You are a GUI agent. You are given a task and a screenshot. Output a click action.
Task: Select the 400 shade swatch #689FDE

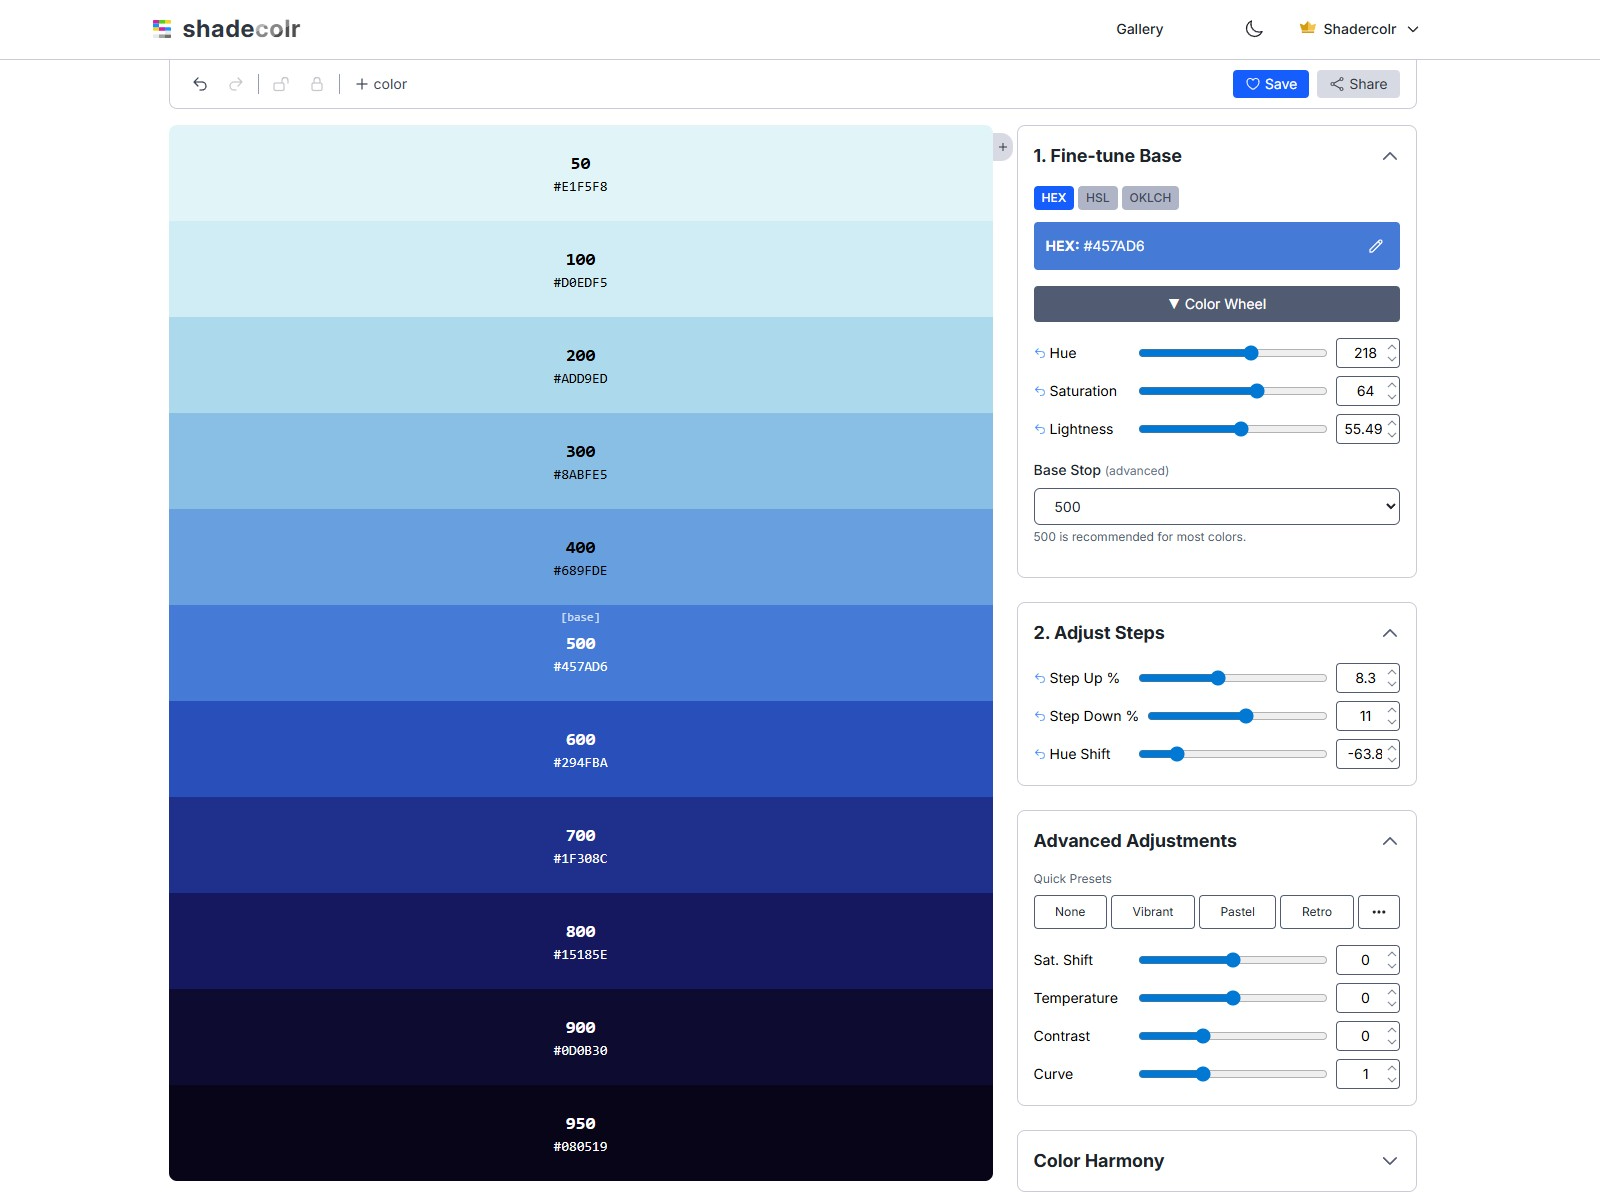(581, 557)
